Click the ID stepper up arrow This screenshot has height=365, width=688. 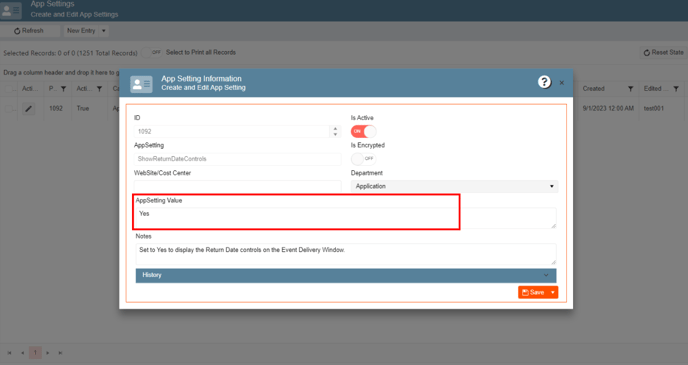pos(335,129)
